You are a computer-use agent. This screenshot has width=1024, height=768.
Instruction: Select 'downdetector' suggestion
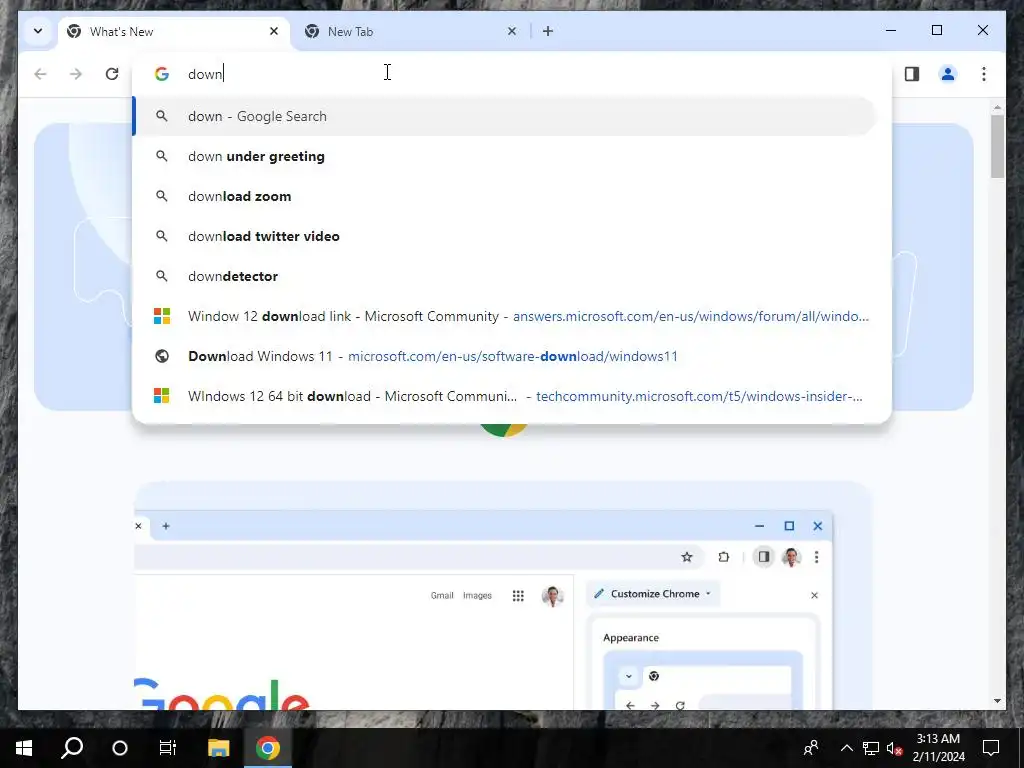point(504,276)
